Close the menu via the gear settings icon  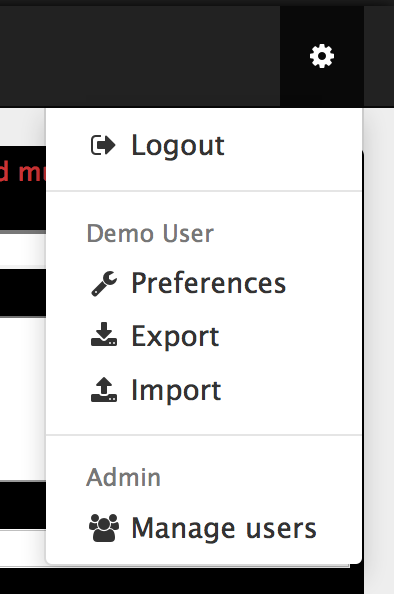tap(322, 56)
